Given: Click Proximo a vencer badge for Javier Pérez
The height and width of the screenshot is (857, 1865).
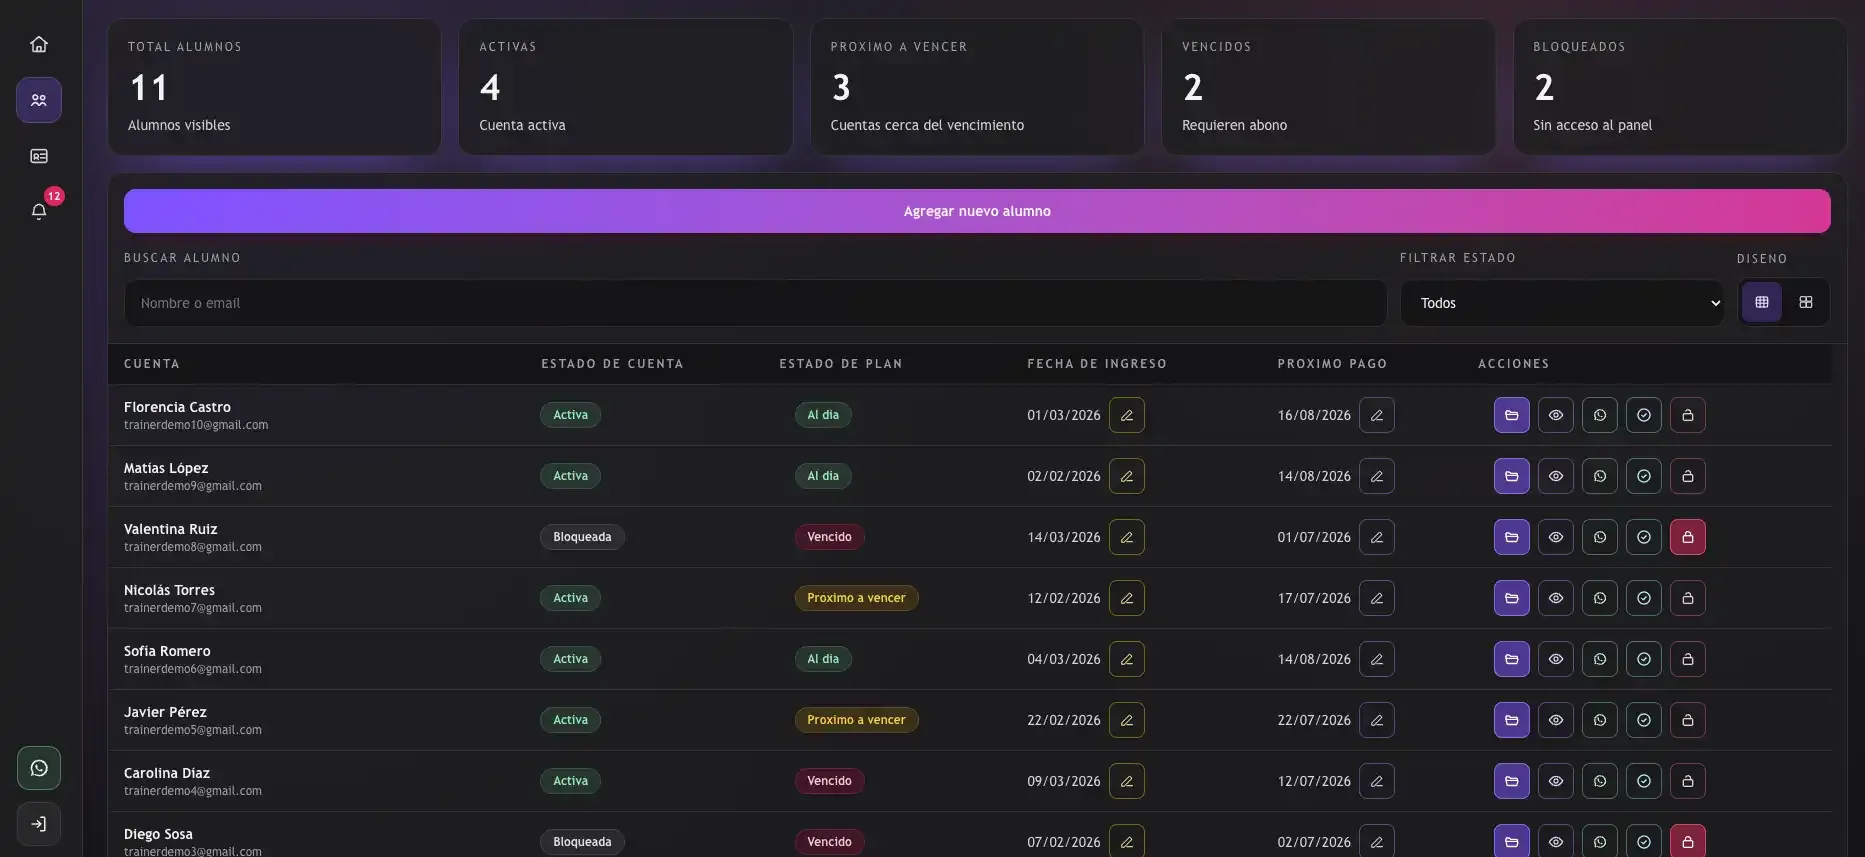Looking at the screenshot, I should pyautogui.click(x=856, y=720).
